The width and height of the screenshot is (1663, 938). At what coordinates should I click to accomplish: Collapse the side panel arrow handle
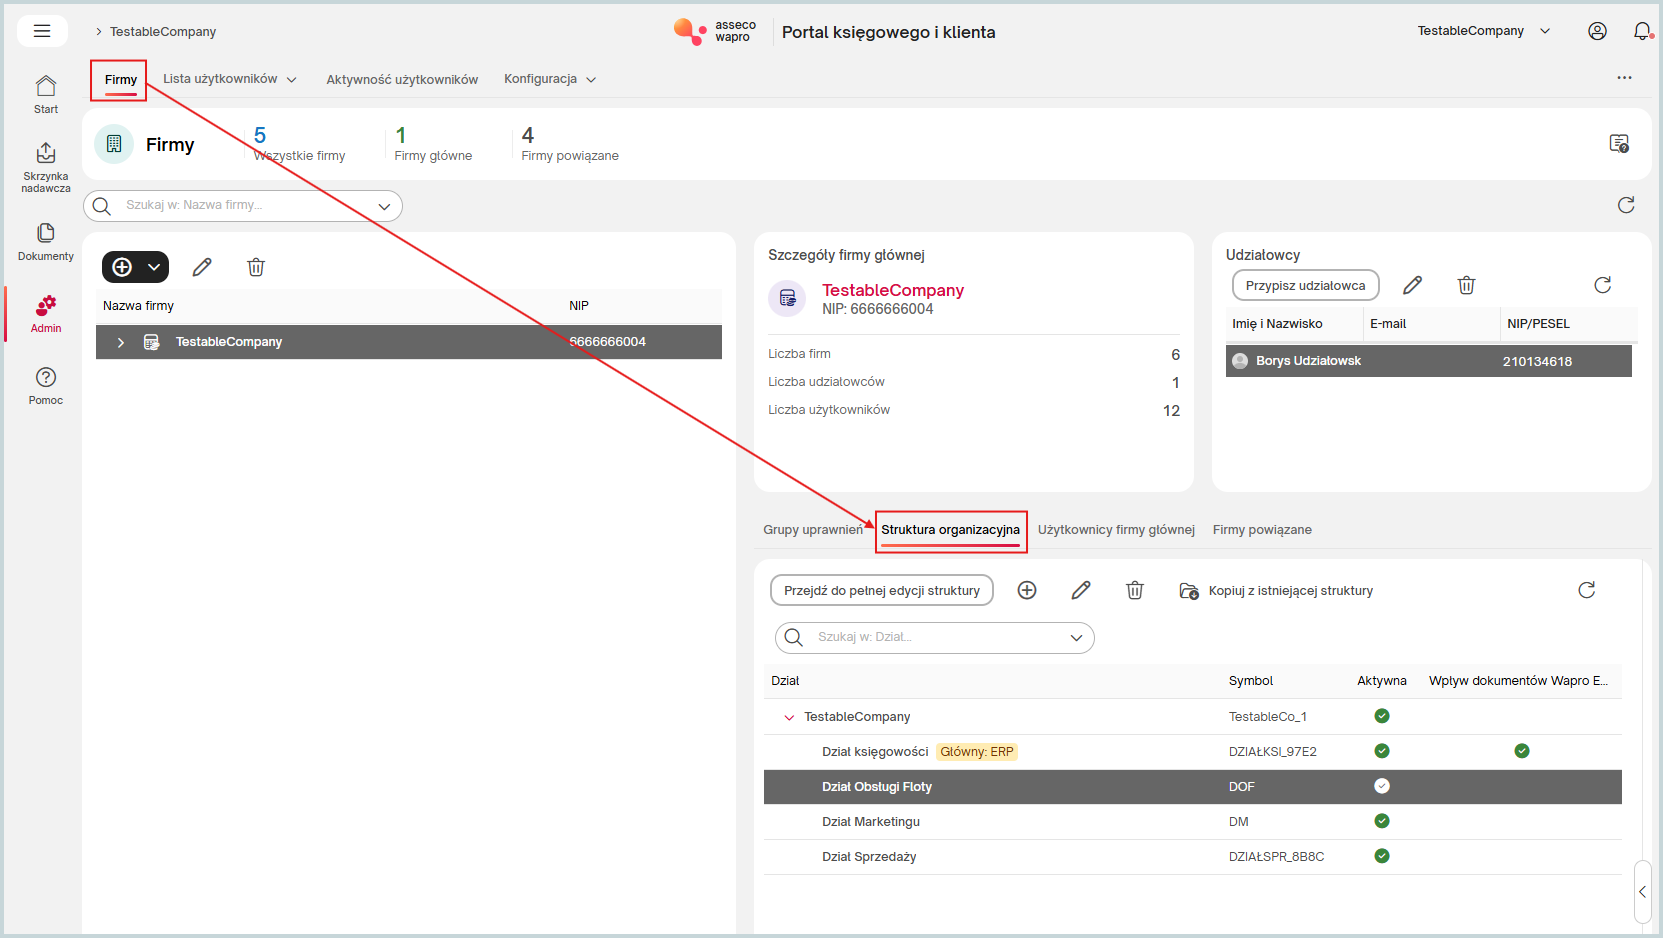coord(1642,891)
